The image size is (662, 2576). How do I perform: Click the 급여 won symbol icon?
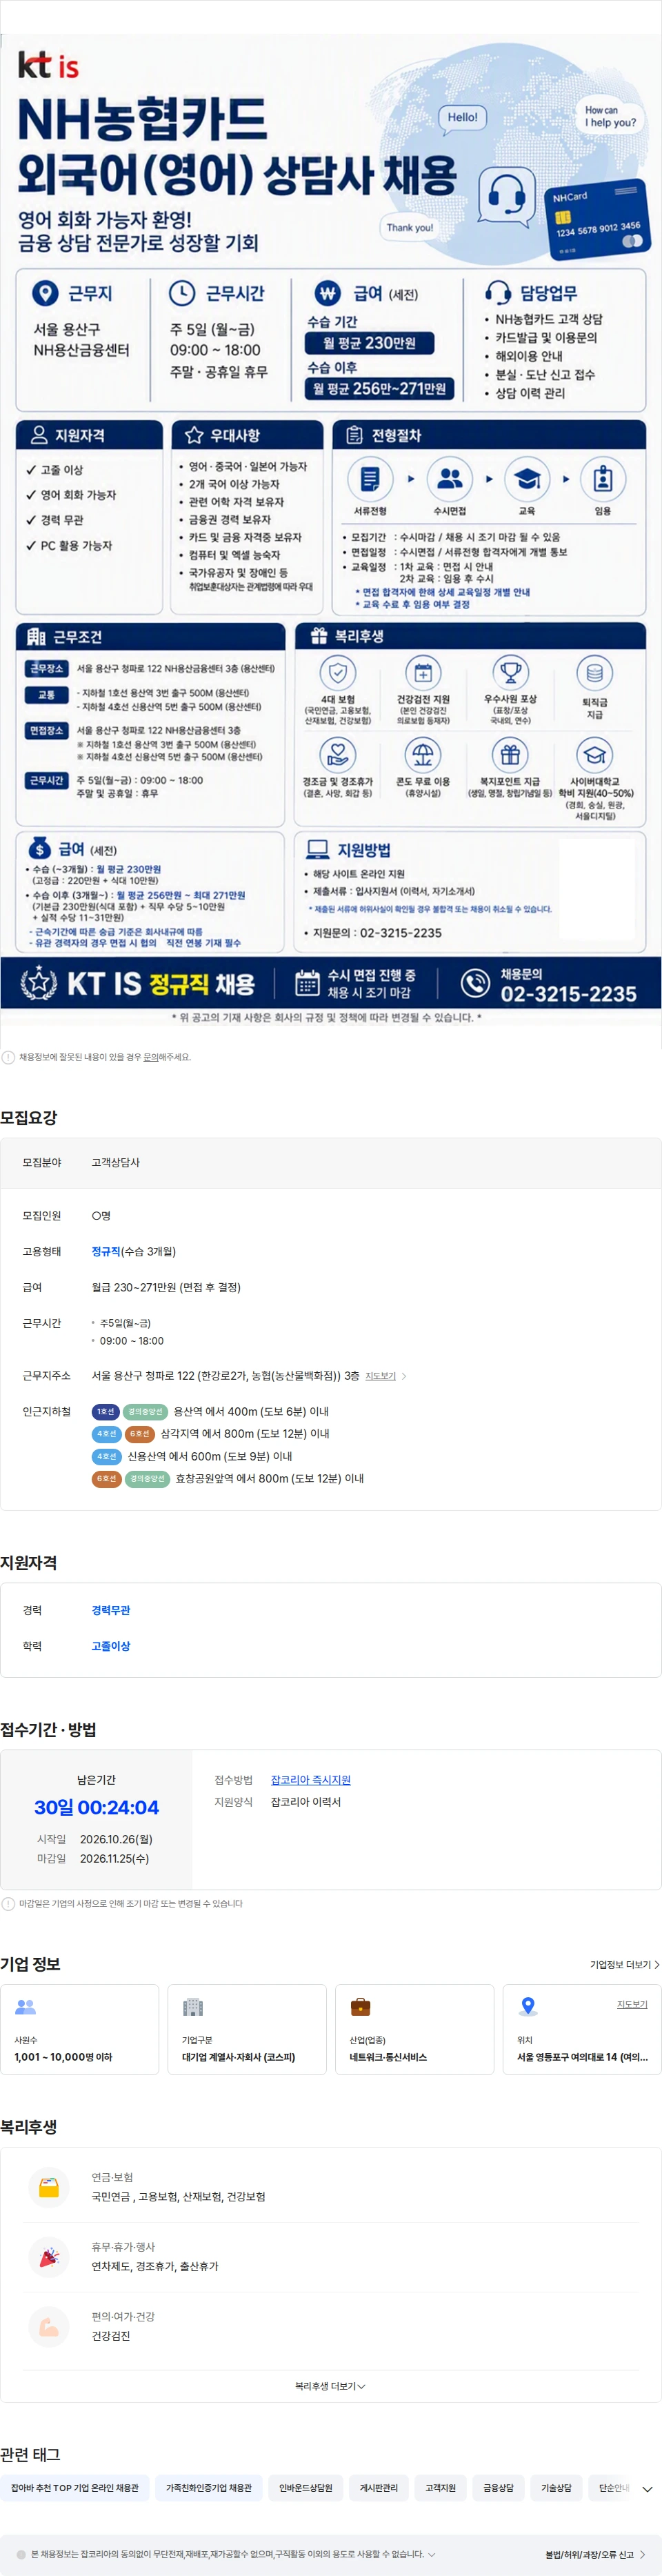tap(328, 293)
